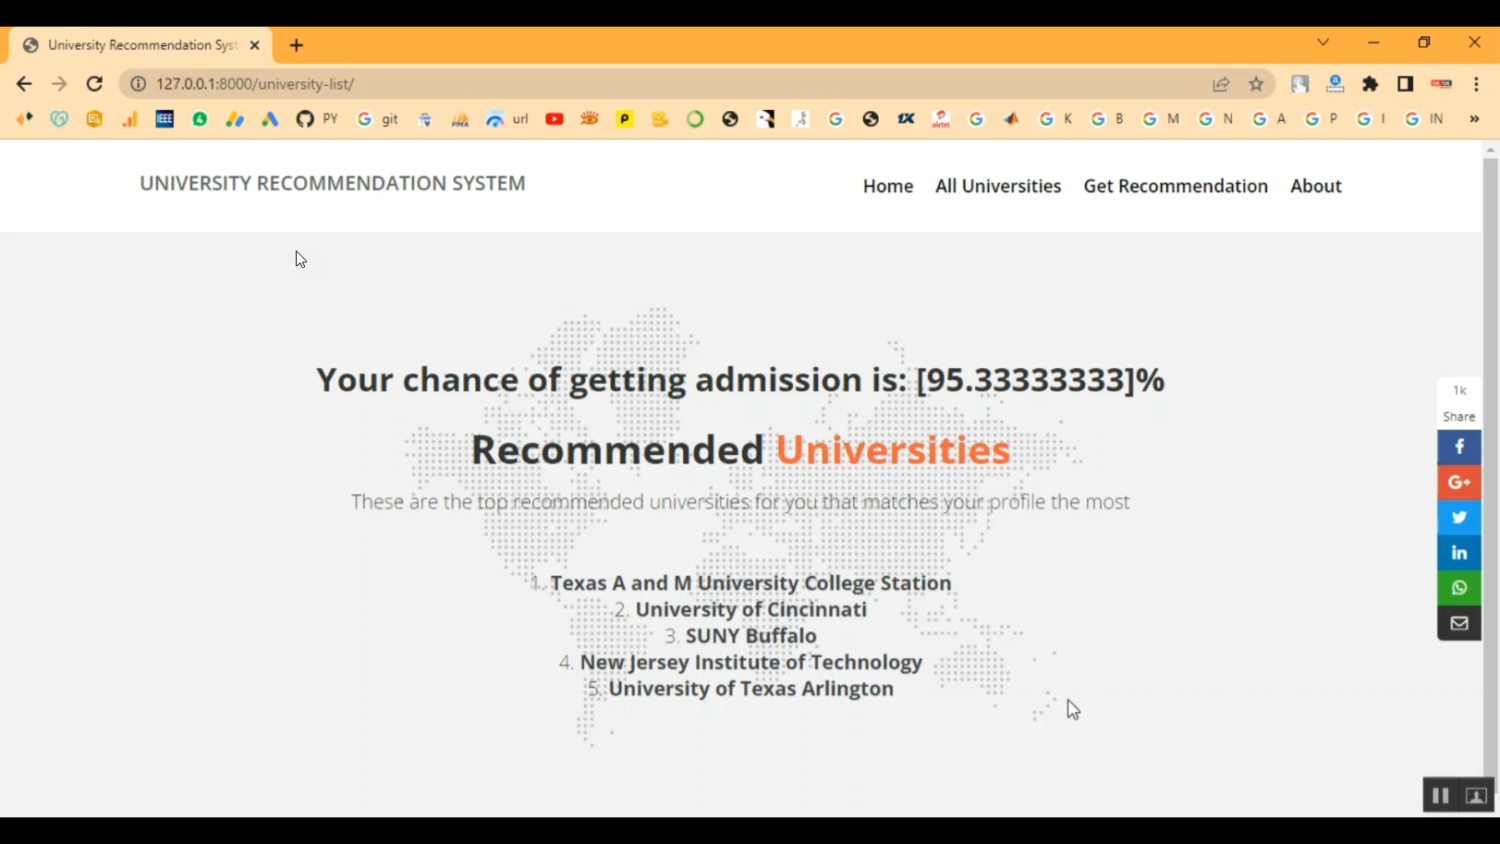Go to the Home page

[x=888, y=186]
